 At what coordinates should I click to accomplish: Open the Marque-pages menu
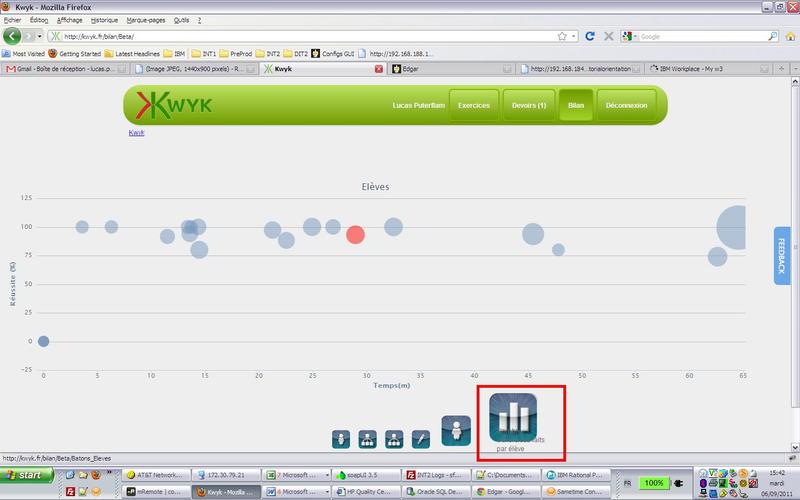[146, 20]
